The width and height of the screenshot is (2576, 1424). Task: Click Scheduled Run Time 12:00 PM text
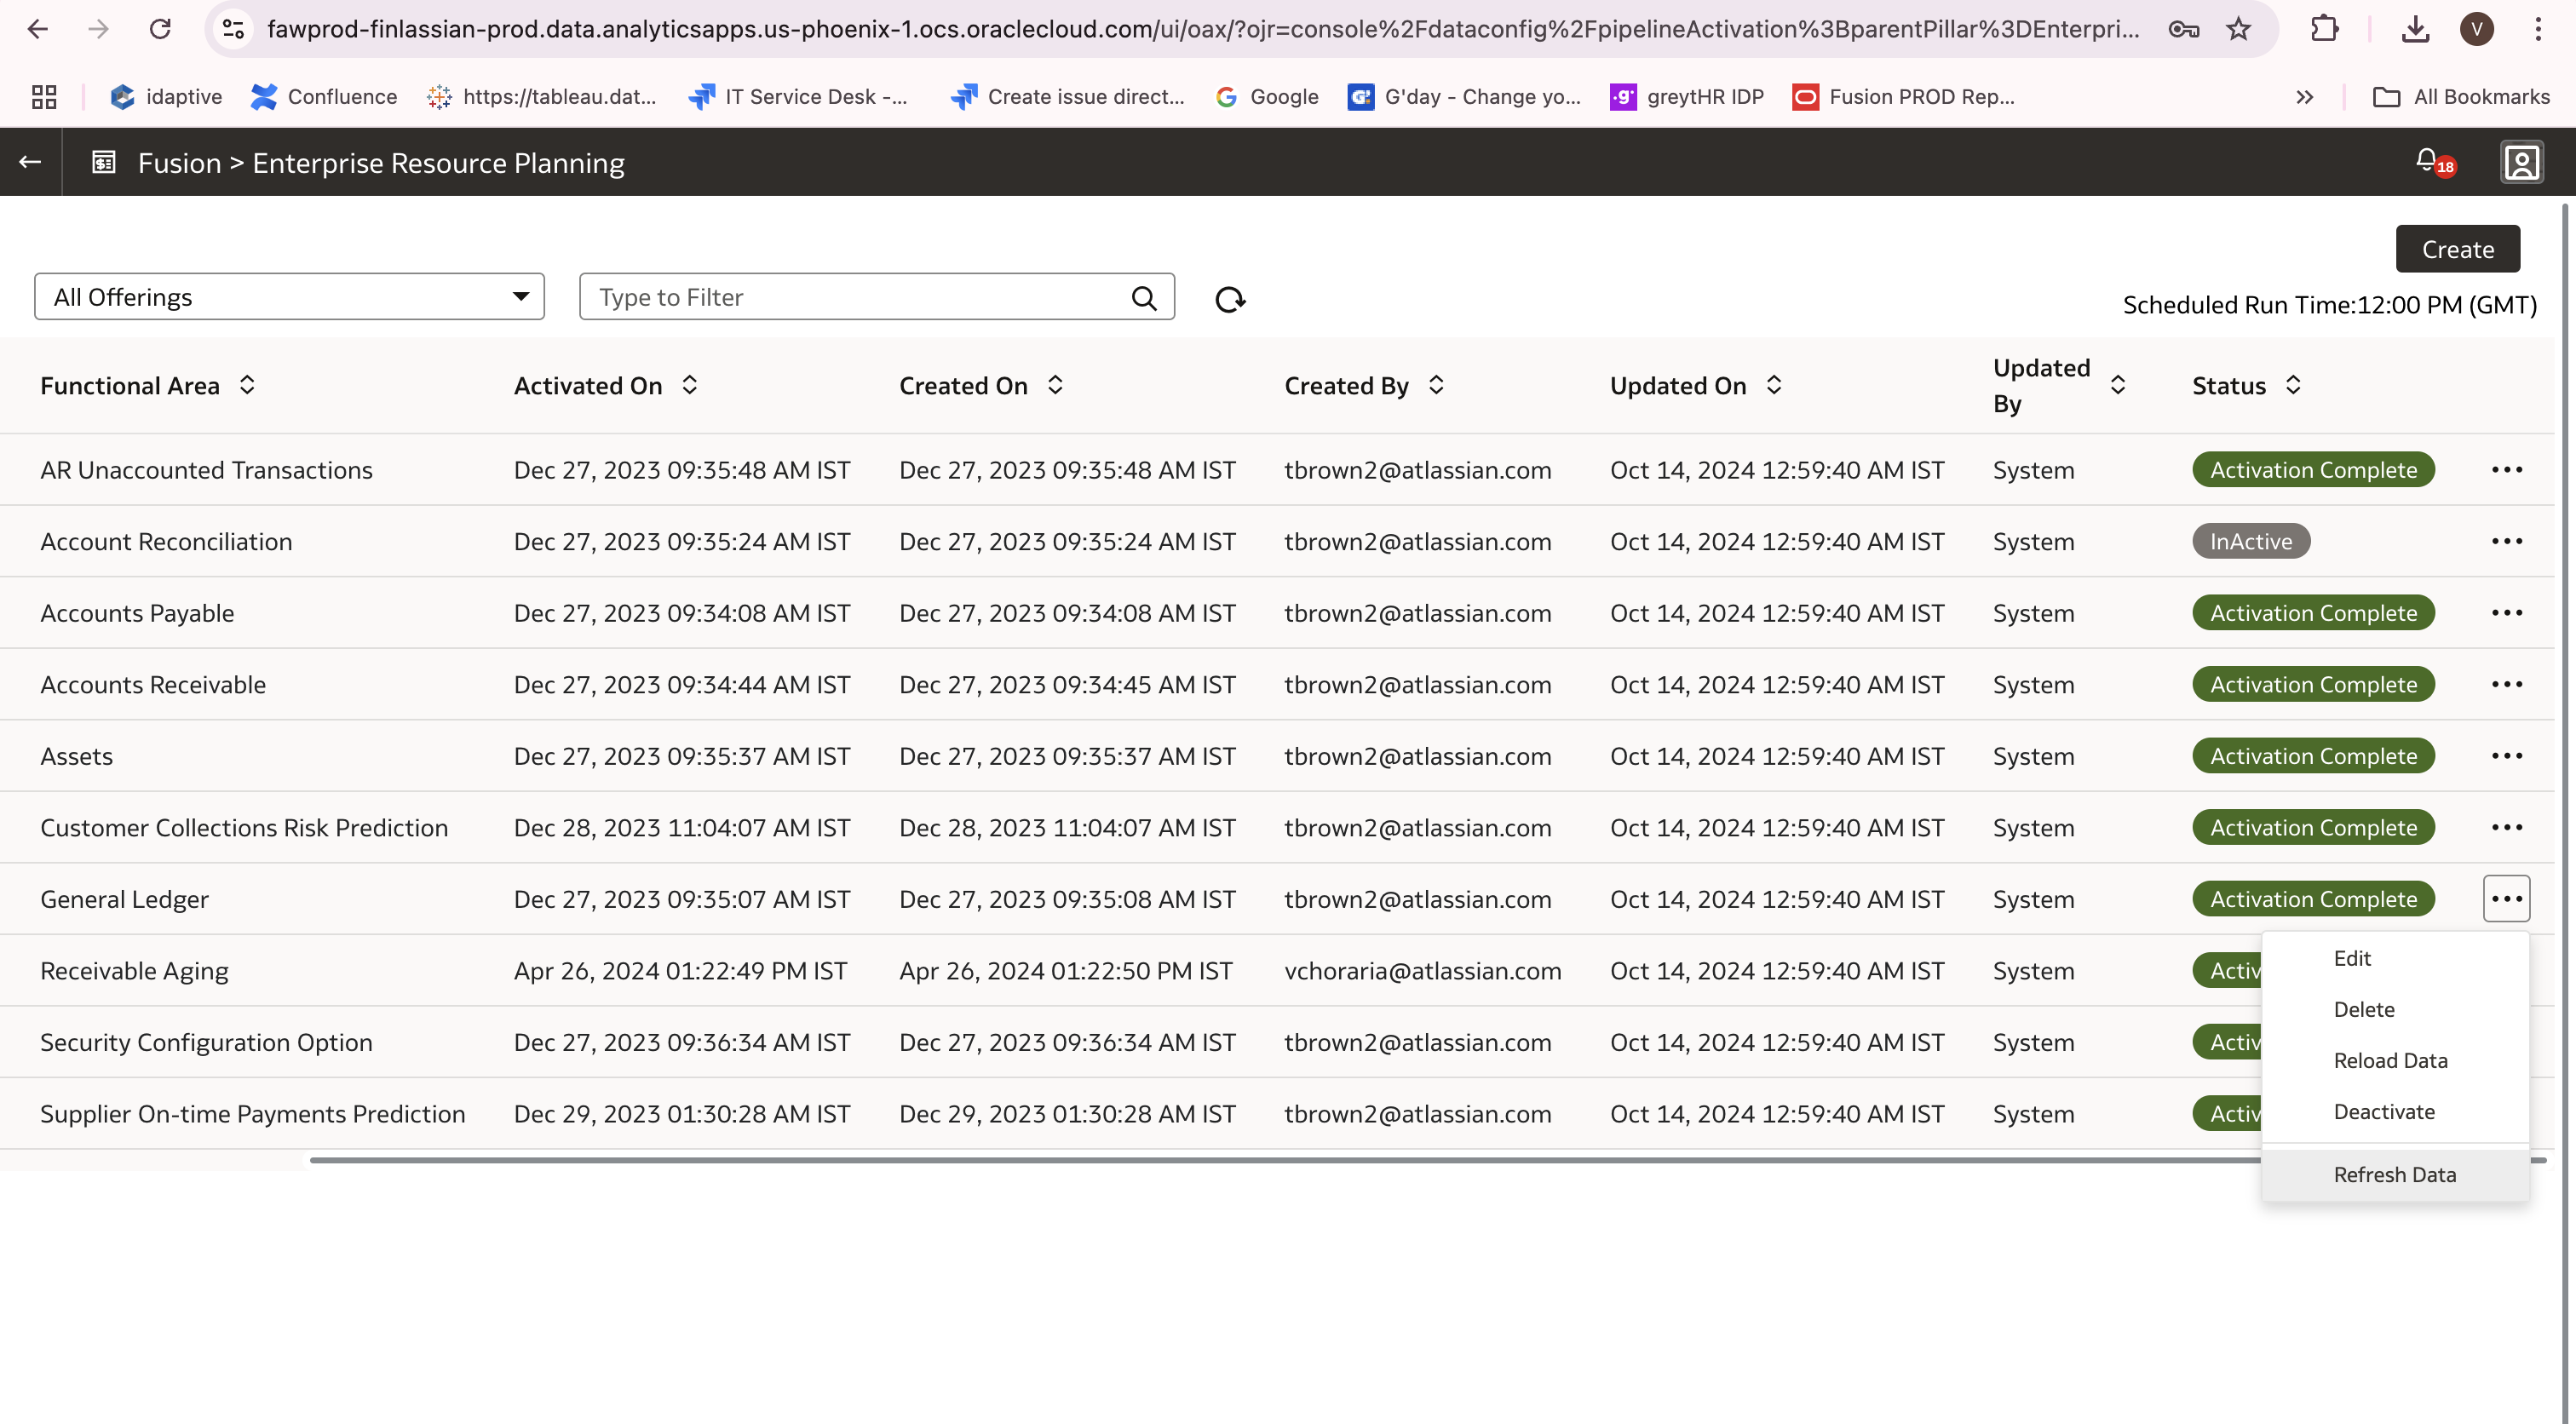coord(2329,305)
